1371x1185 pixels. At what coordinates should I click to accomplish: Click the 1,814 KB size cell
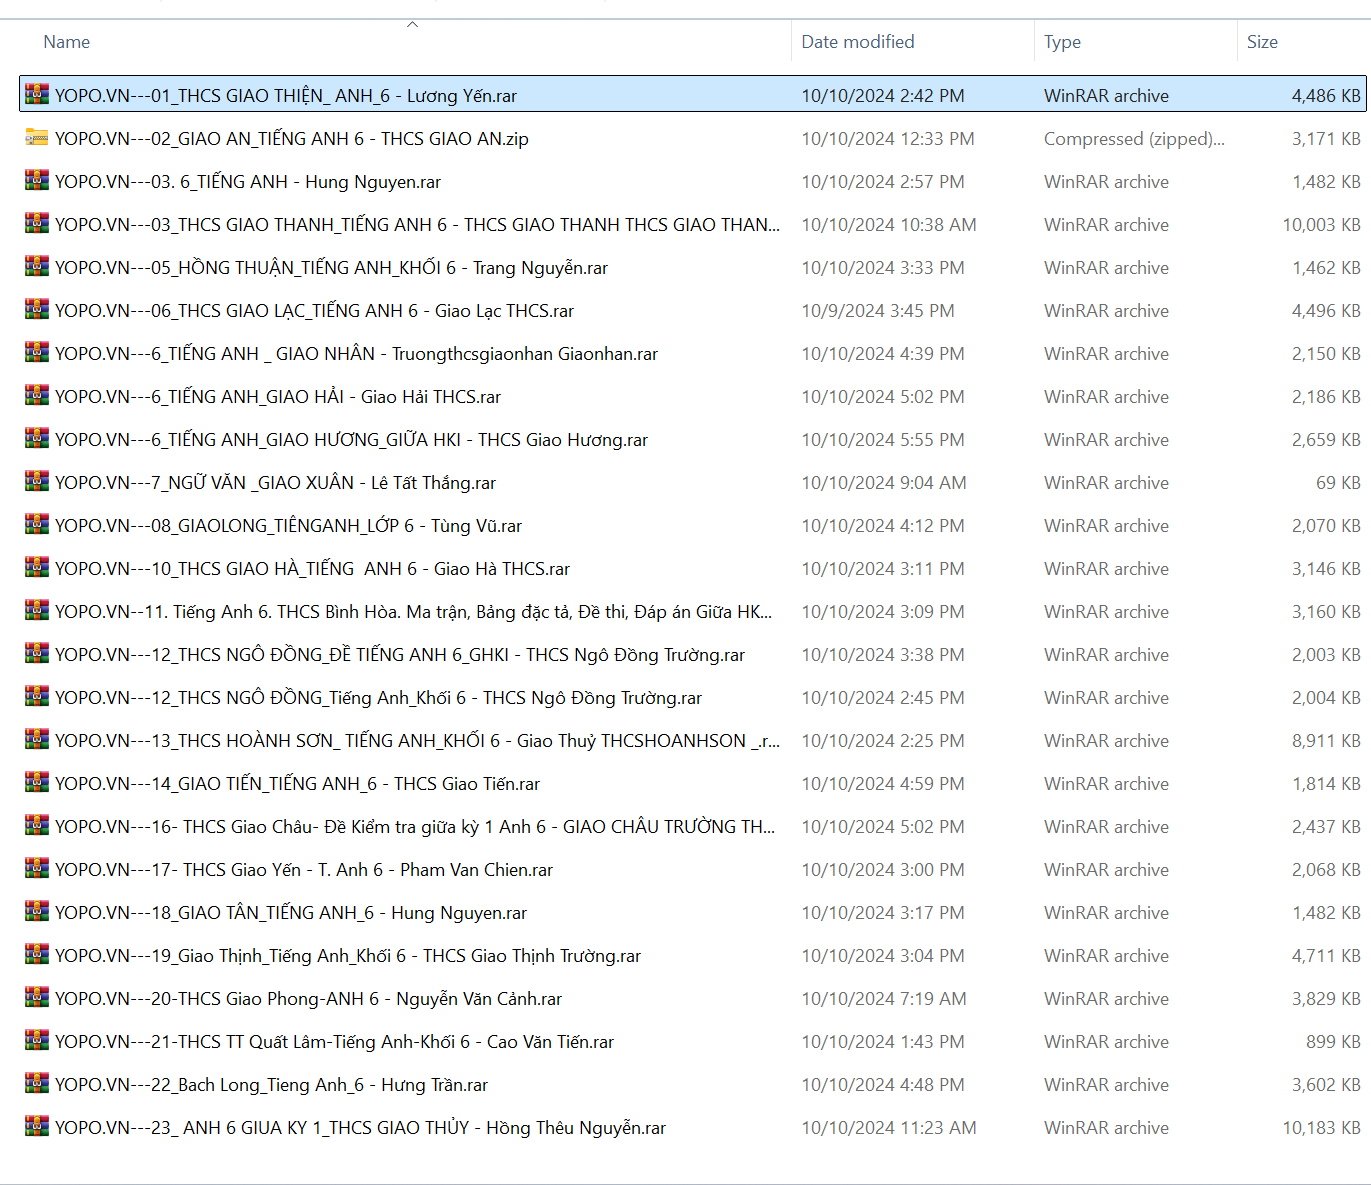[1326, 784]
